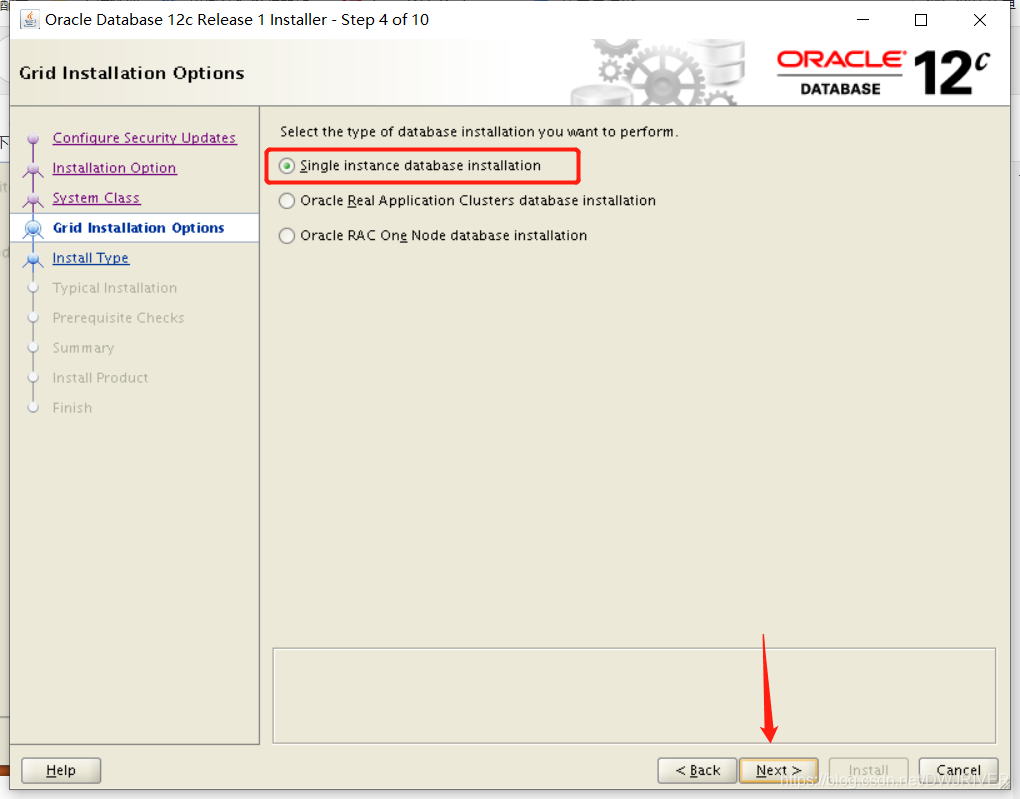Image resolution: width=1020 pixels, height=799 pixels.
Task: Click Configure Security Updates step bullet icon
Action: (33, 139)
